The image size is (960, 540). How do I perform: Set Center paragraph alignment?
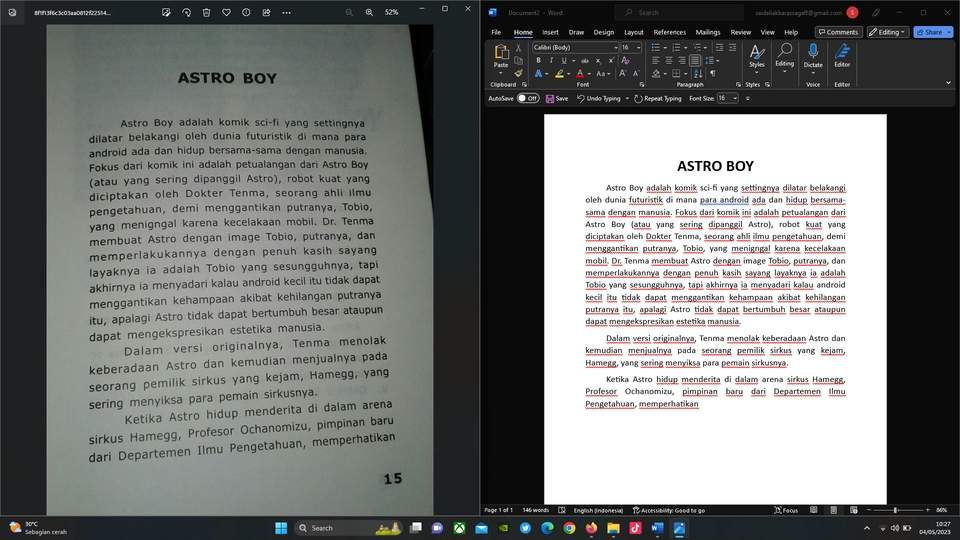pos(669,61)
